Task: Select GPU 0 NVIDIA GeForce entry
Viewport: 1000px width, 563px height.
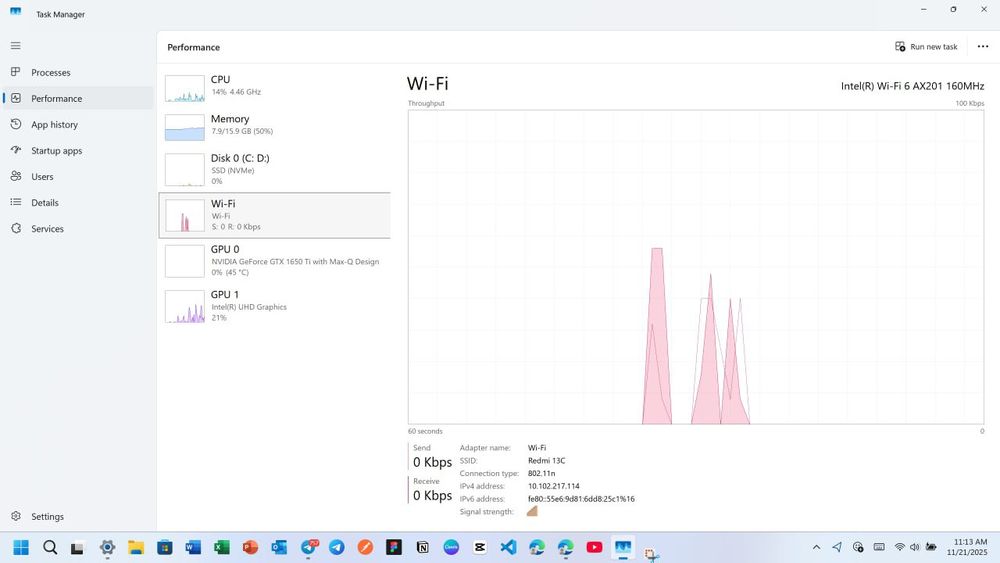Action: point(274,261)
